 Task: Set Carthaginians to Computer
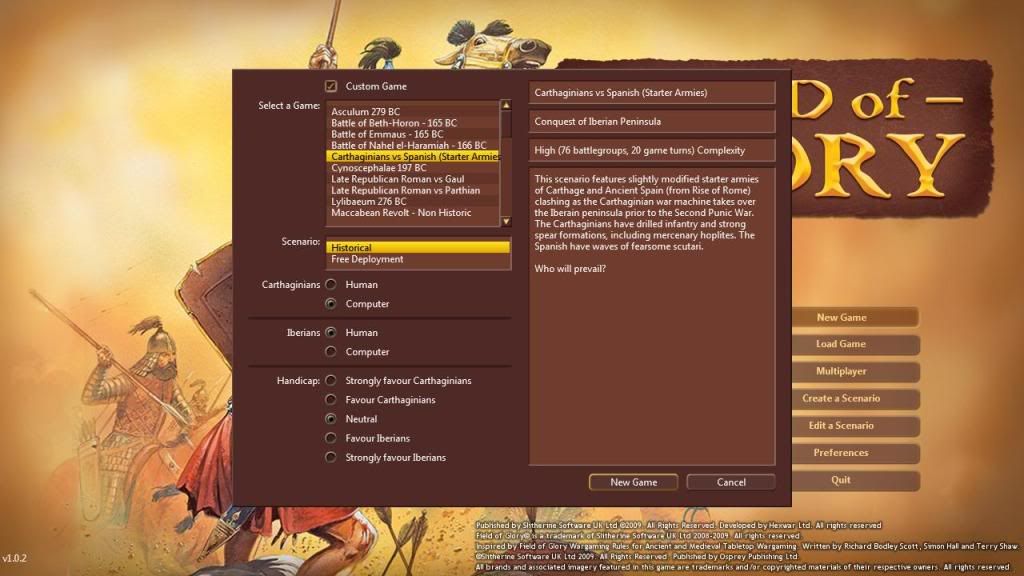(331, 304)
